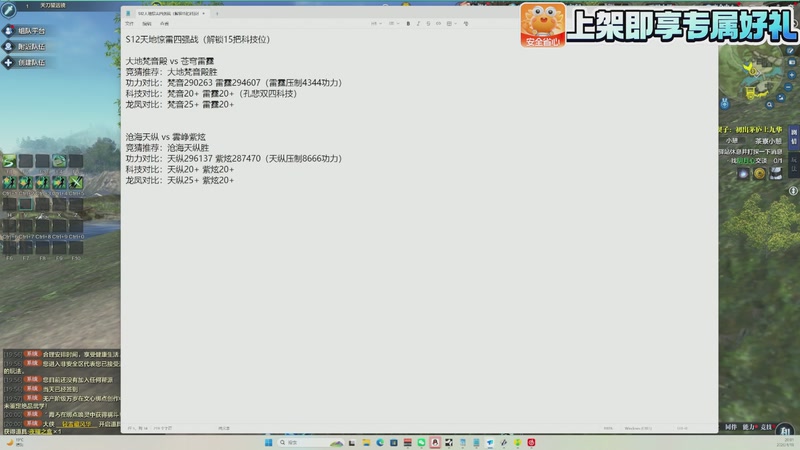Viewport: 800px width, 450px height.
Task: Click the crab 安全省心 promotional icon
Action: pyautogui.click(x=543, y=24)
